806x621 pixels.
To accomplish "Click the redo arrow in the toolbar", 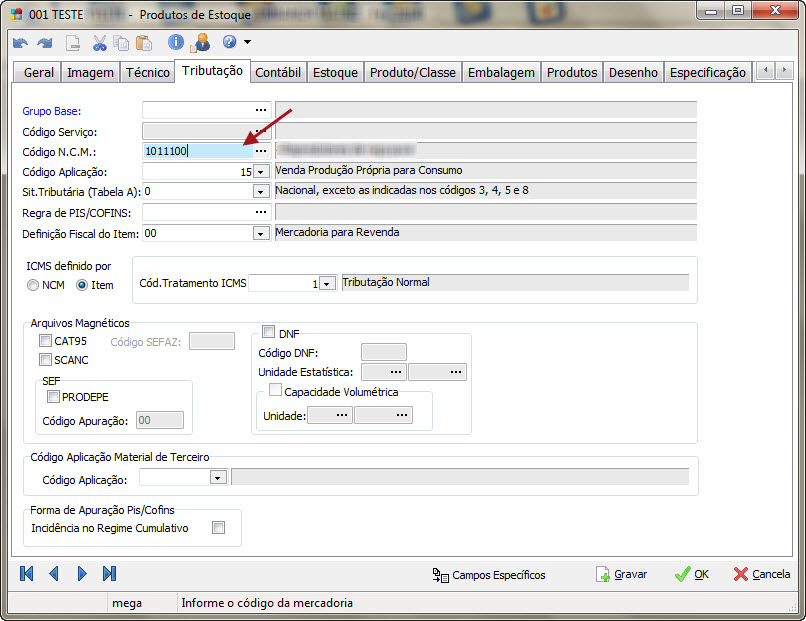I will point(44,43).
